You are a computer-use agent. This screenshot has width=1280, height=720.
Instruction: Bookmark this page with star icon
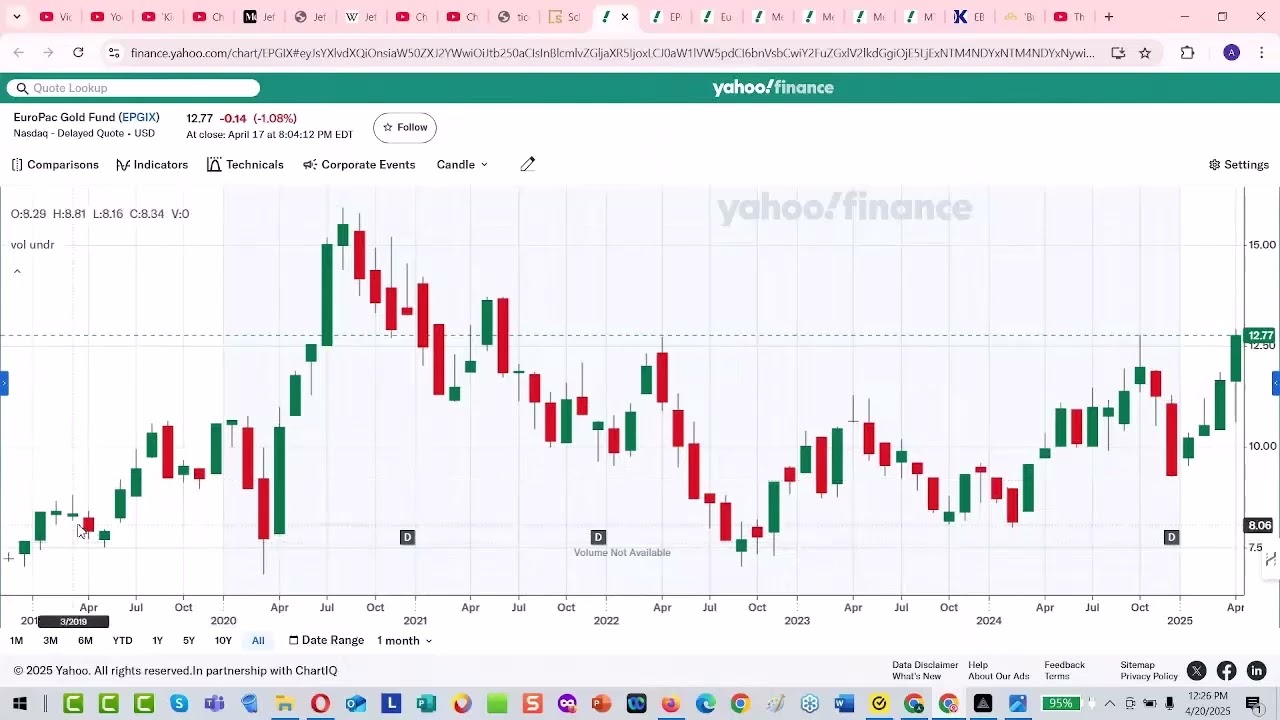point(1145,53)
